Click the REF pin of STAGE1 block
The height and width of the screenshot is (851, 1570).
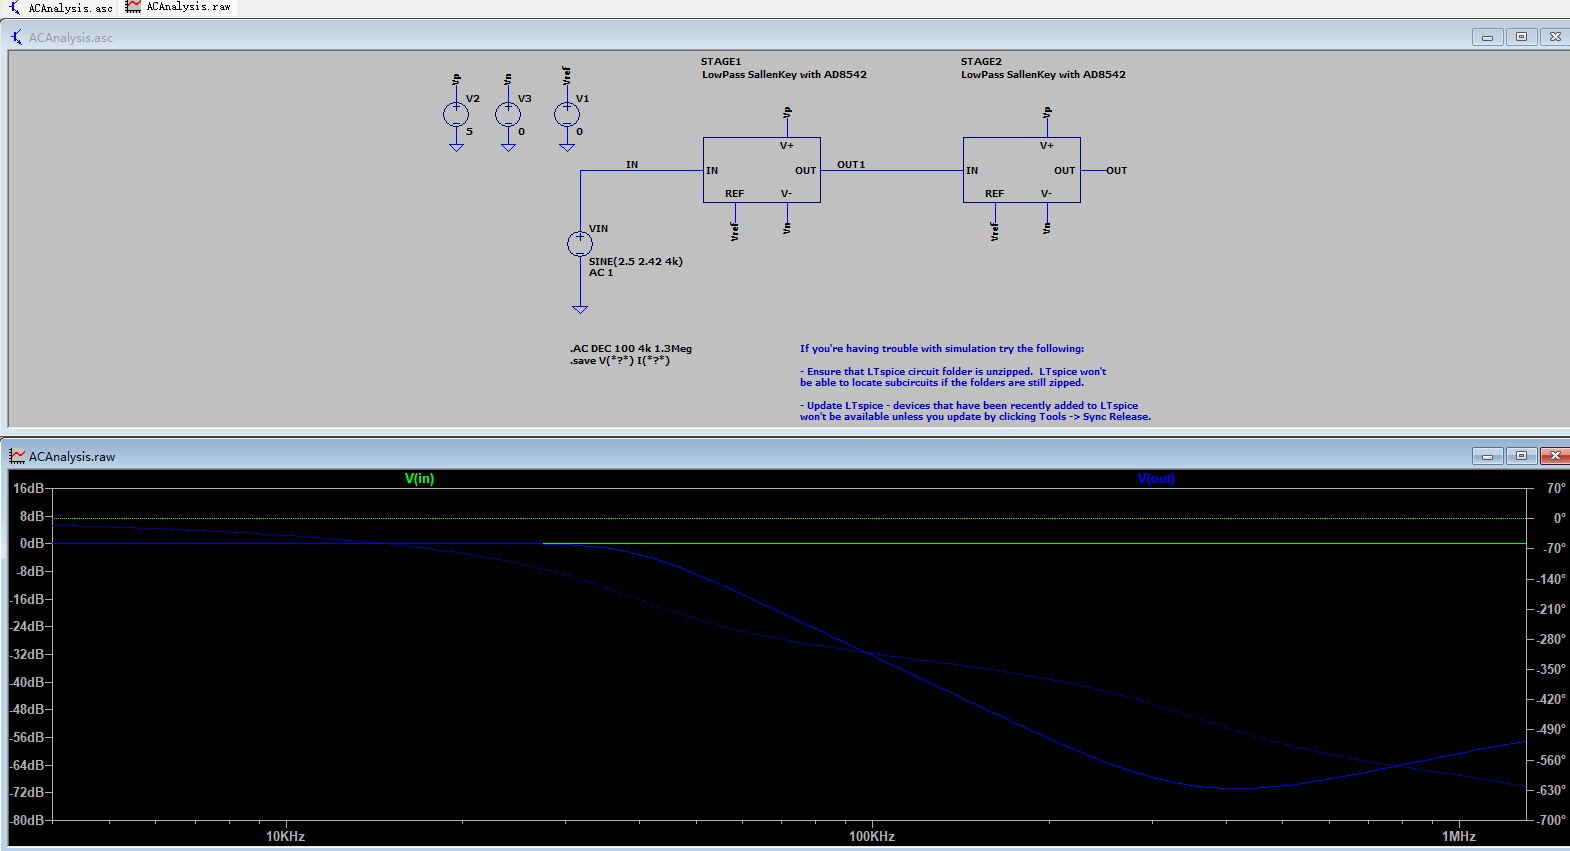point(735,194)
